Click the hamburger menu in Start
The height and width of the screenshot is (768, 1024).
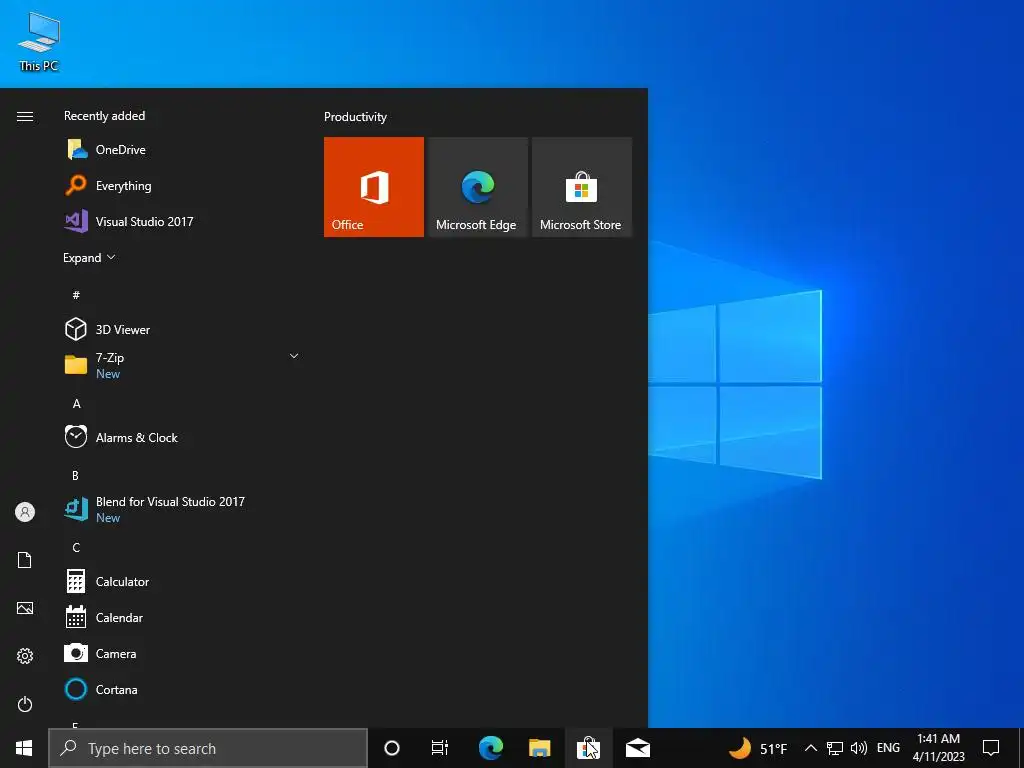(x=25, y=116)
